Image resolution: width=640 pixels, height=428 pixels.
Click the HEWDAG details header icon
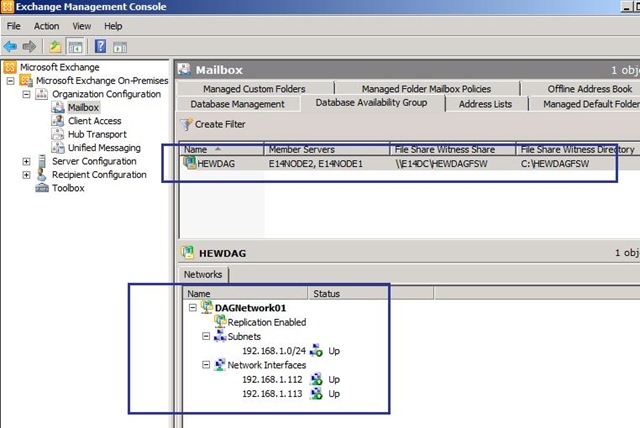point(187,253)
